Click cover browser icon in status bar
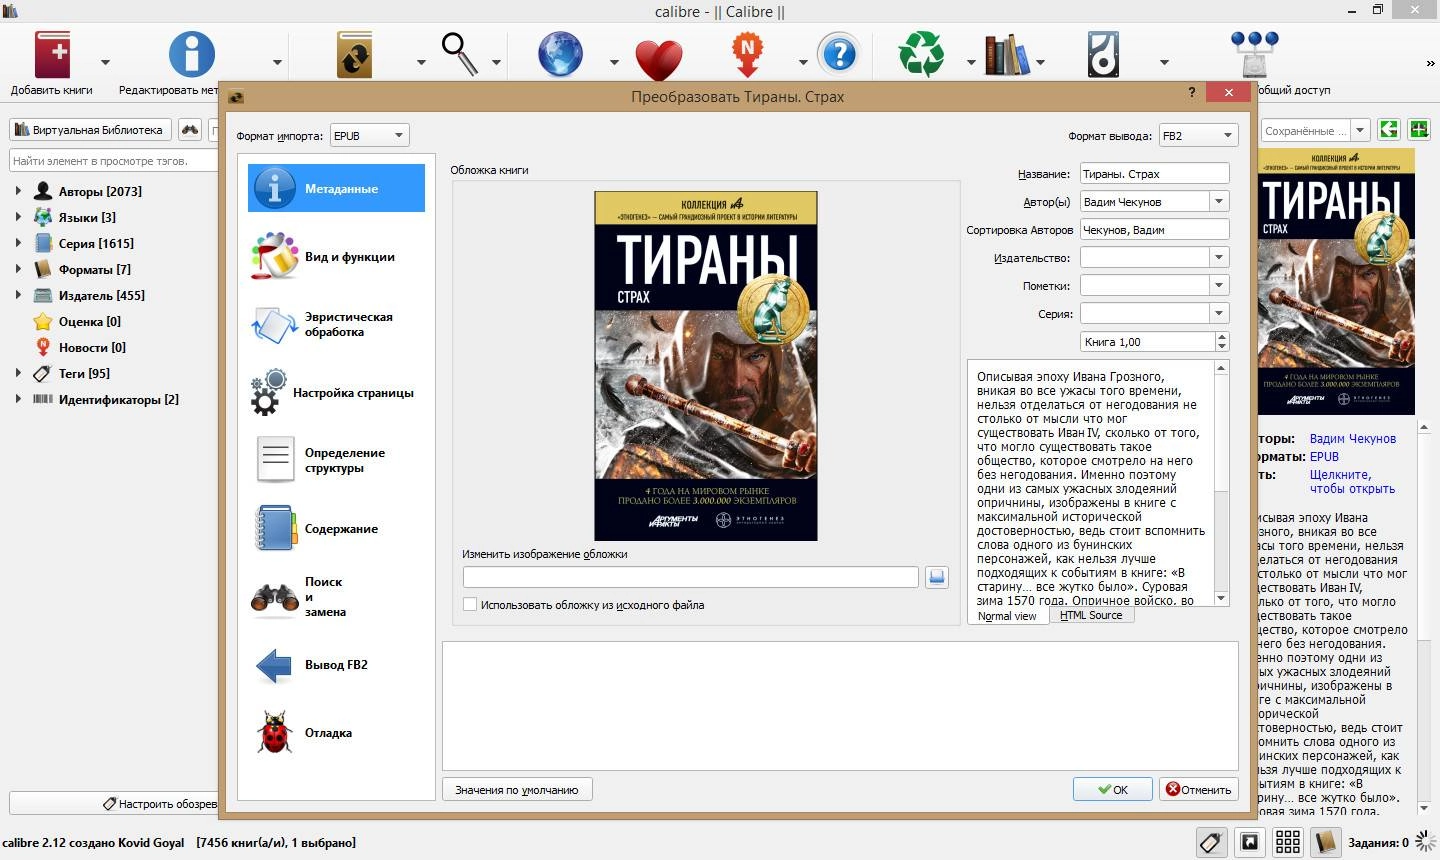 [x=1250, y=842]
